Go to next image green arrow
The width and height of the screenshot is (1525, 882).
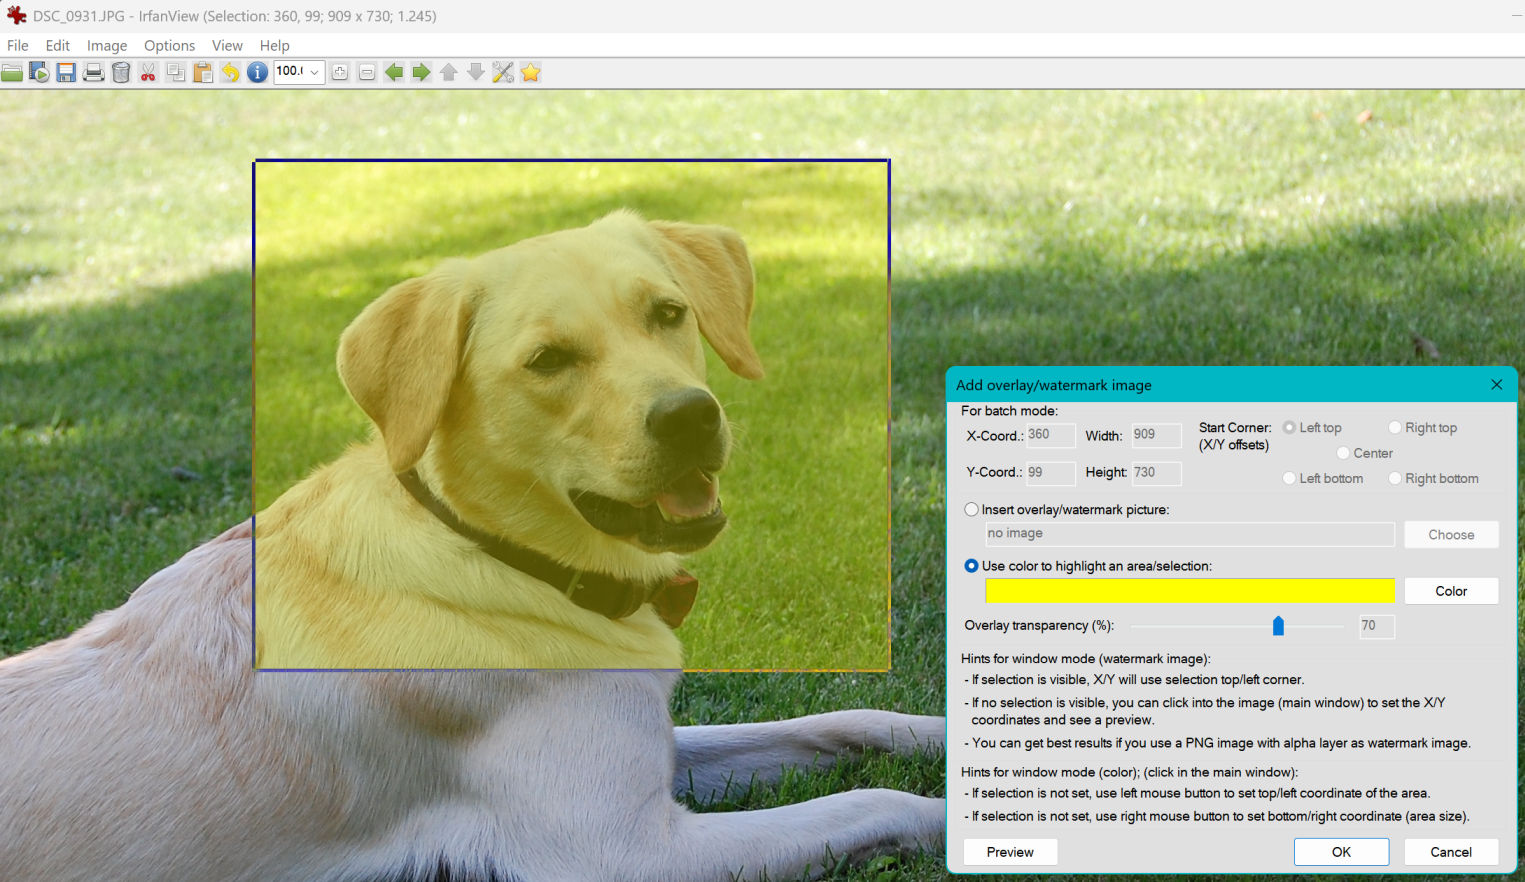421,72
